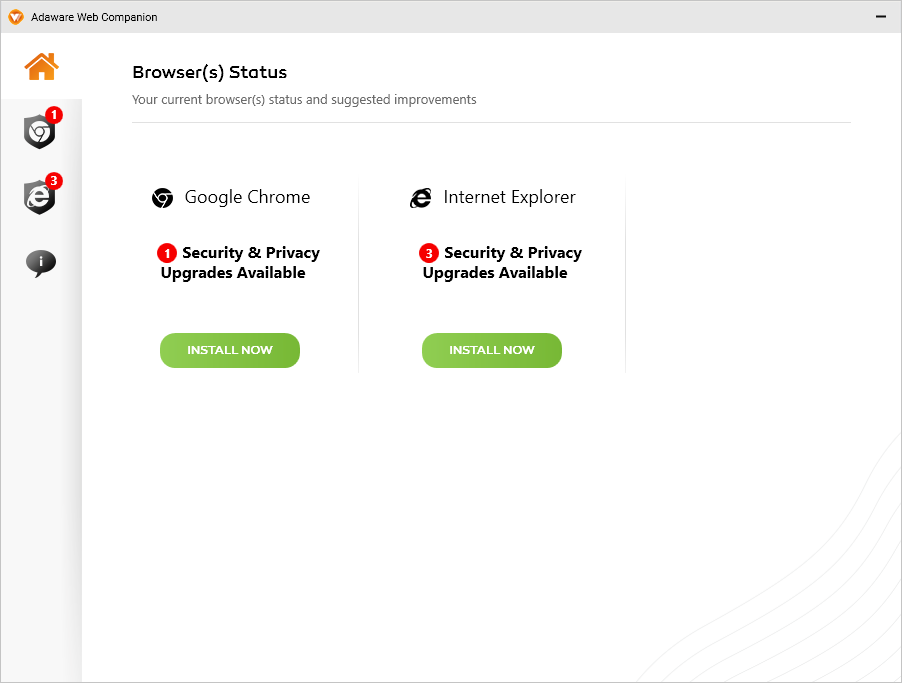Click red badge on sidebar IE shield
902x683 pixels.
click(x=54, y=181)
